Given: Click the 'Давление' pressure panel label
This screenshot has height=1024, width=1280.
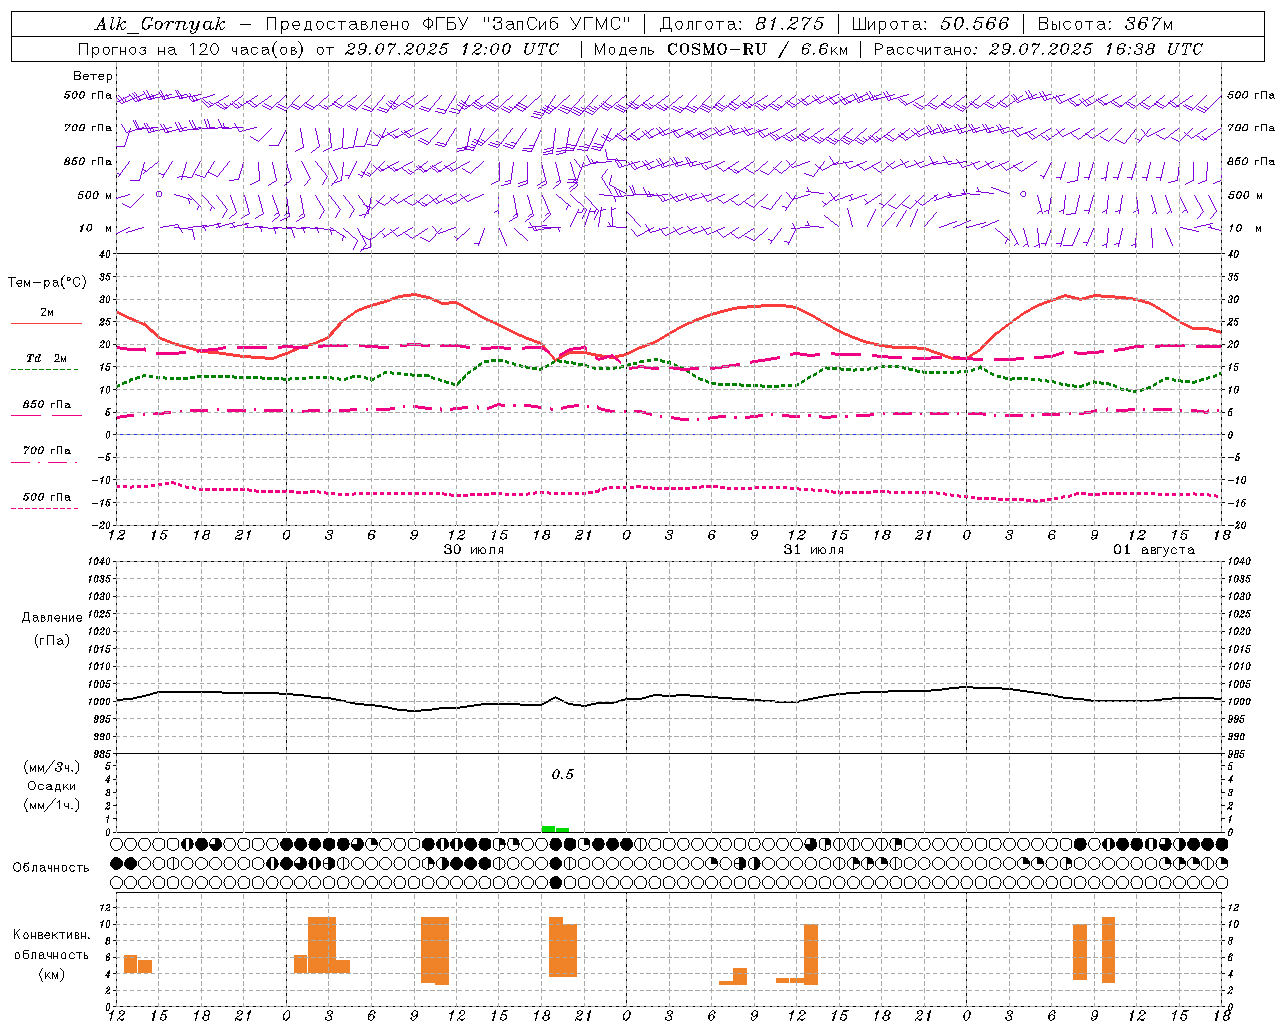Looking at the screenshot, I should 52,618.
